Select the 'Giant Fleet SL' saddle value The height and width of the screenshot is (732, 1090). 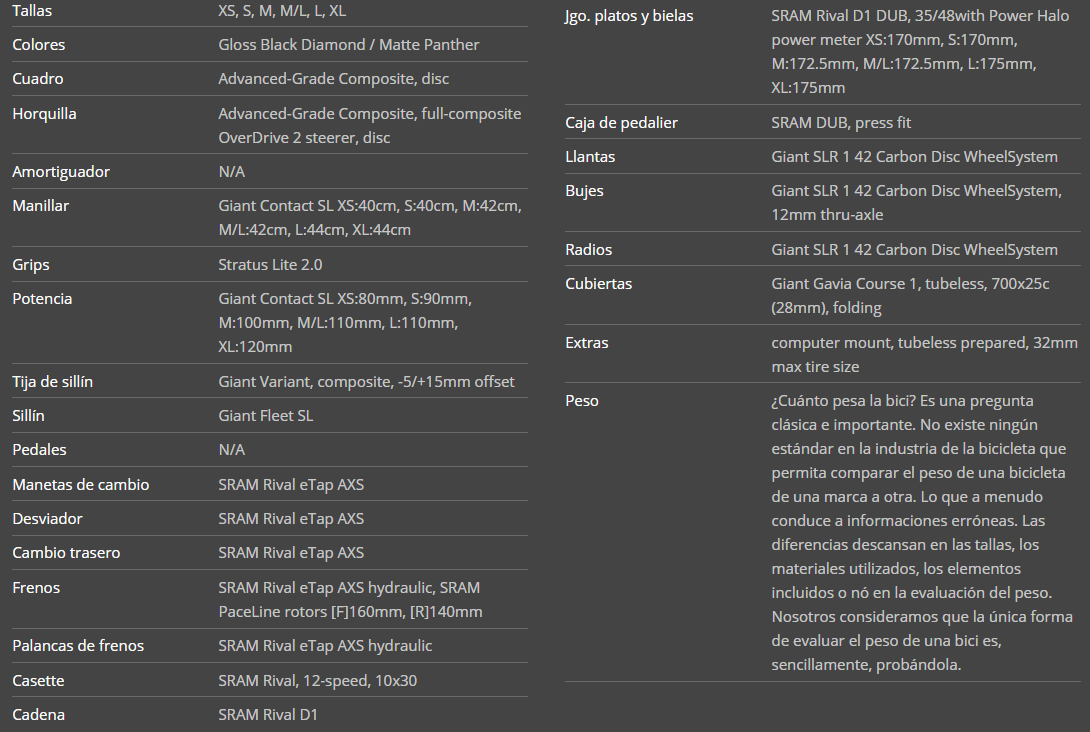point(265,416)
